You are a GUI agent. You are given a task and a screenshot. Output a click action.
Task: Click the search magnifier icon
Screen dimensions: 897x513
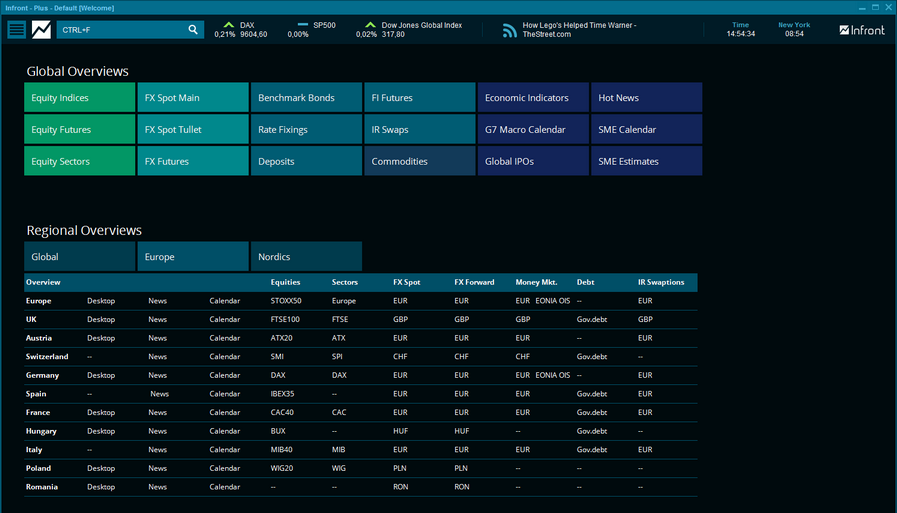[x=193, y=30]
